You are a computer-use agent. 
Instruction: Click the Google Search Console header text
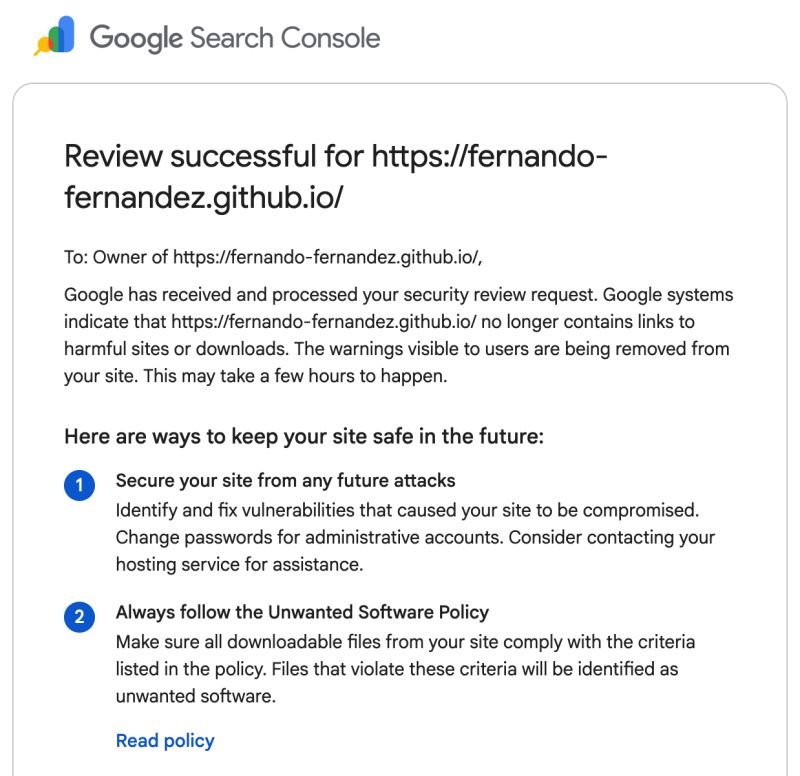click(235, 38)
